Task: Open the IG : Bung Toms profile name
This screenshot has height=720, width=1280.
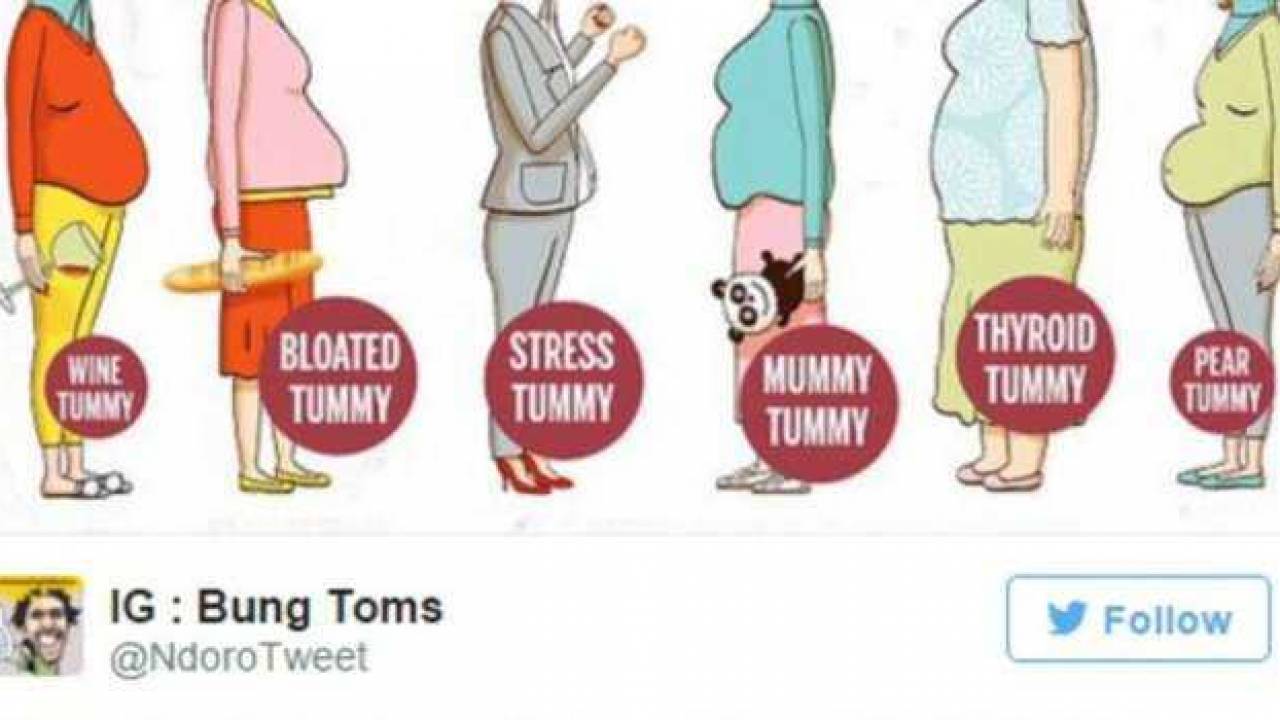Action: click(x=276, y=607)
